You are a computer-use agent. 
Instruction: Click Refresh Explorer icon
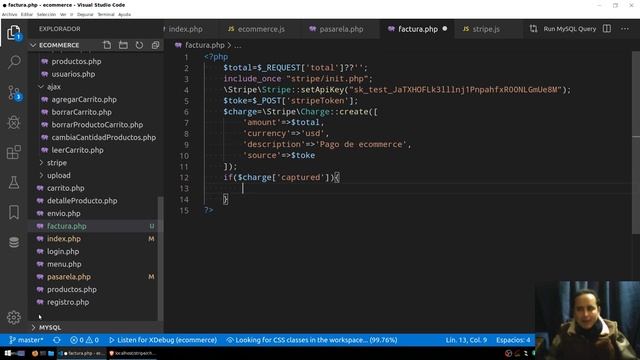click(139, 45)
